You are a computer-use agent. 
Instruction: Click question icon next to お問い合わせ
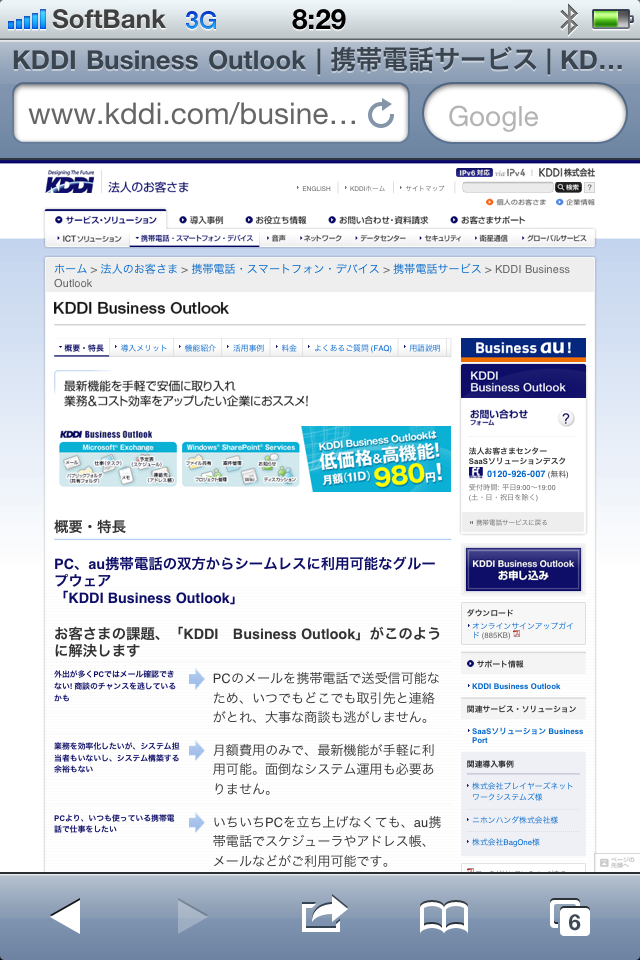[x=566, y=418]
